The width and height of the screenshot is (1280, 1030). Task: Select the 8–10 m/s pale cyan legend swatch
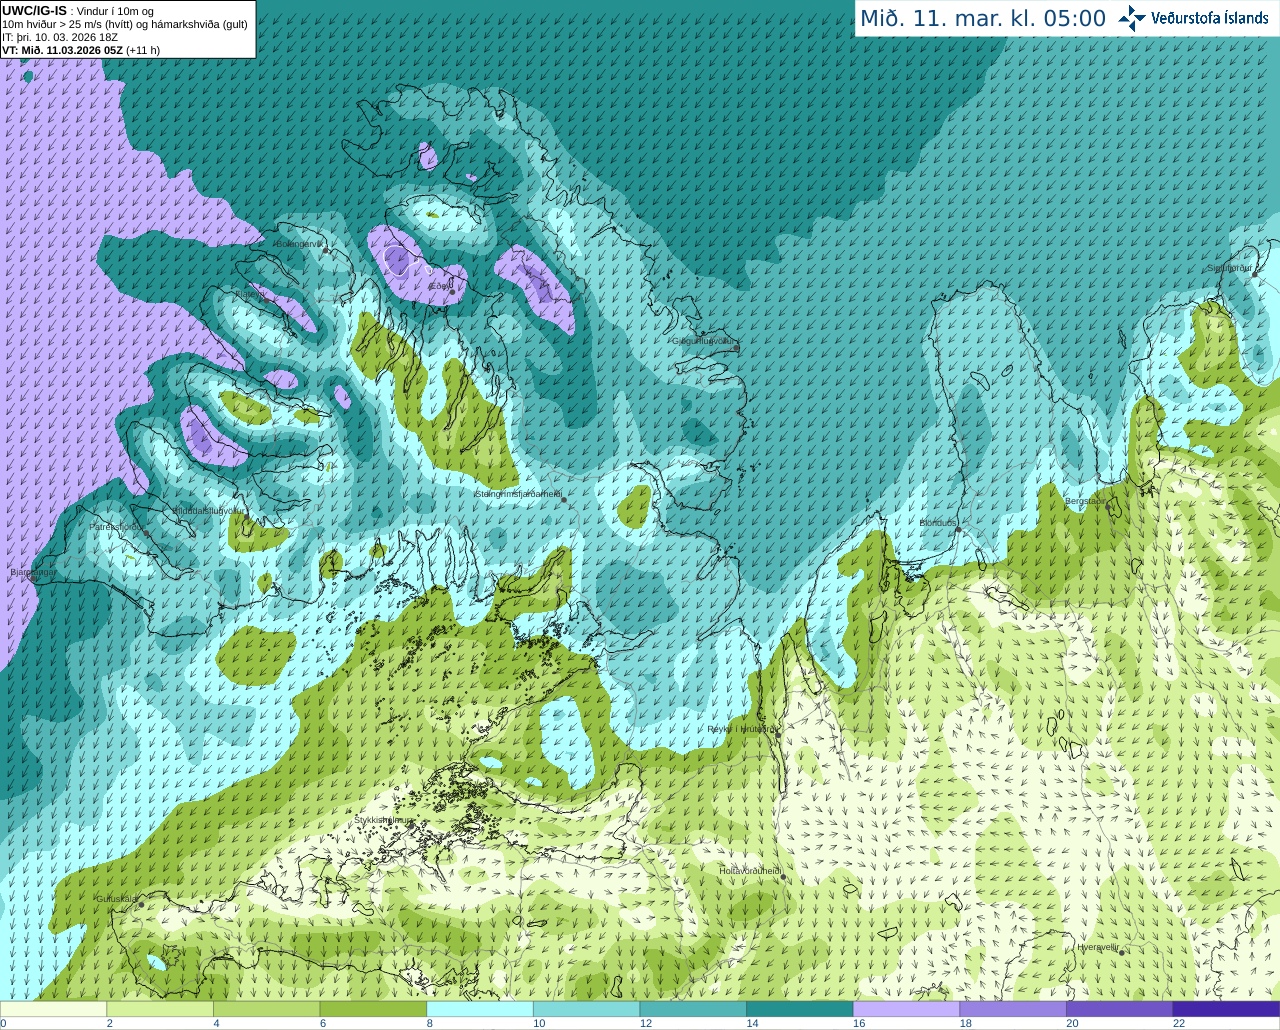pos(480,1009)
